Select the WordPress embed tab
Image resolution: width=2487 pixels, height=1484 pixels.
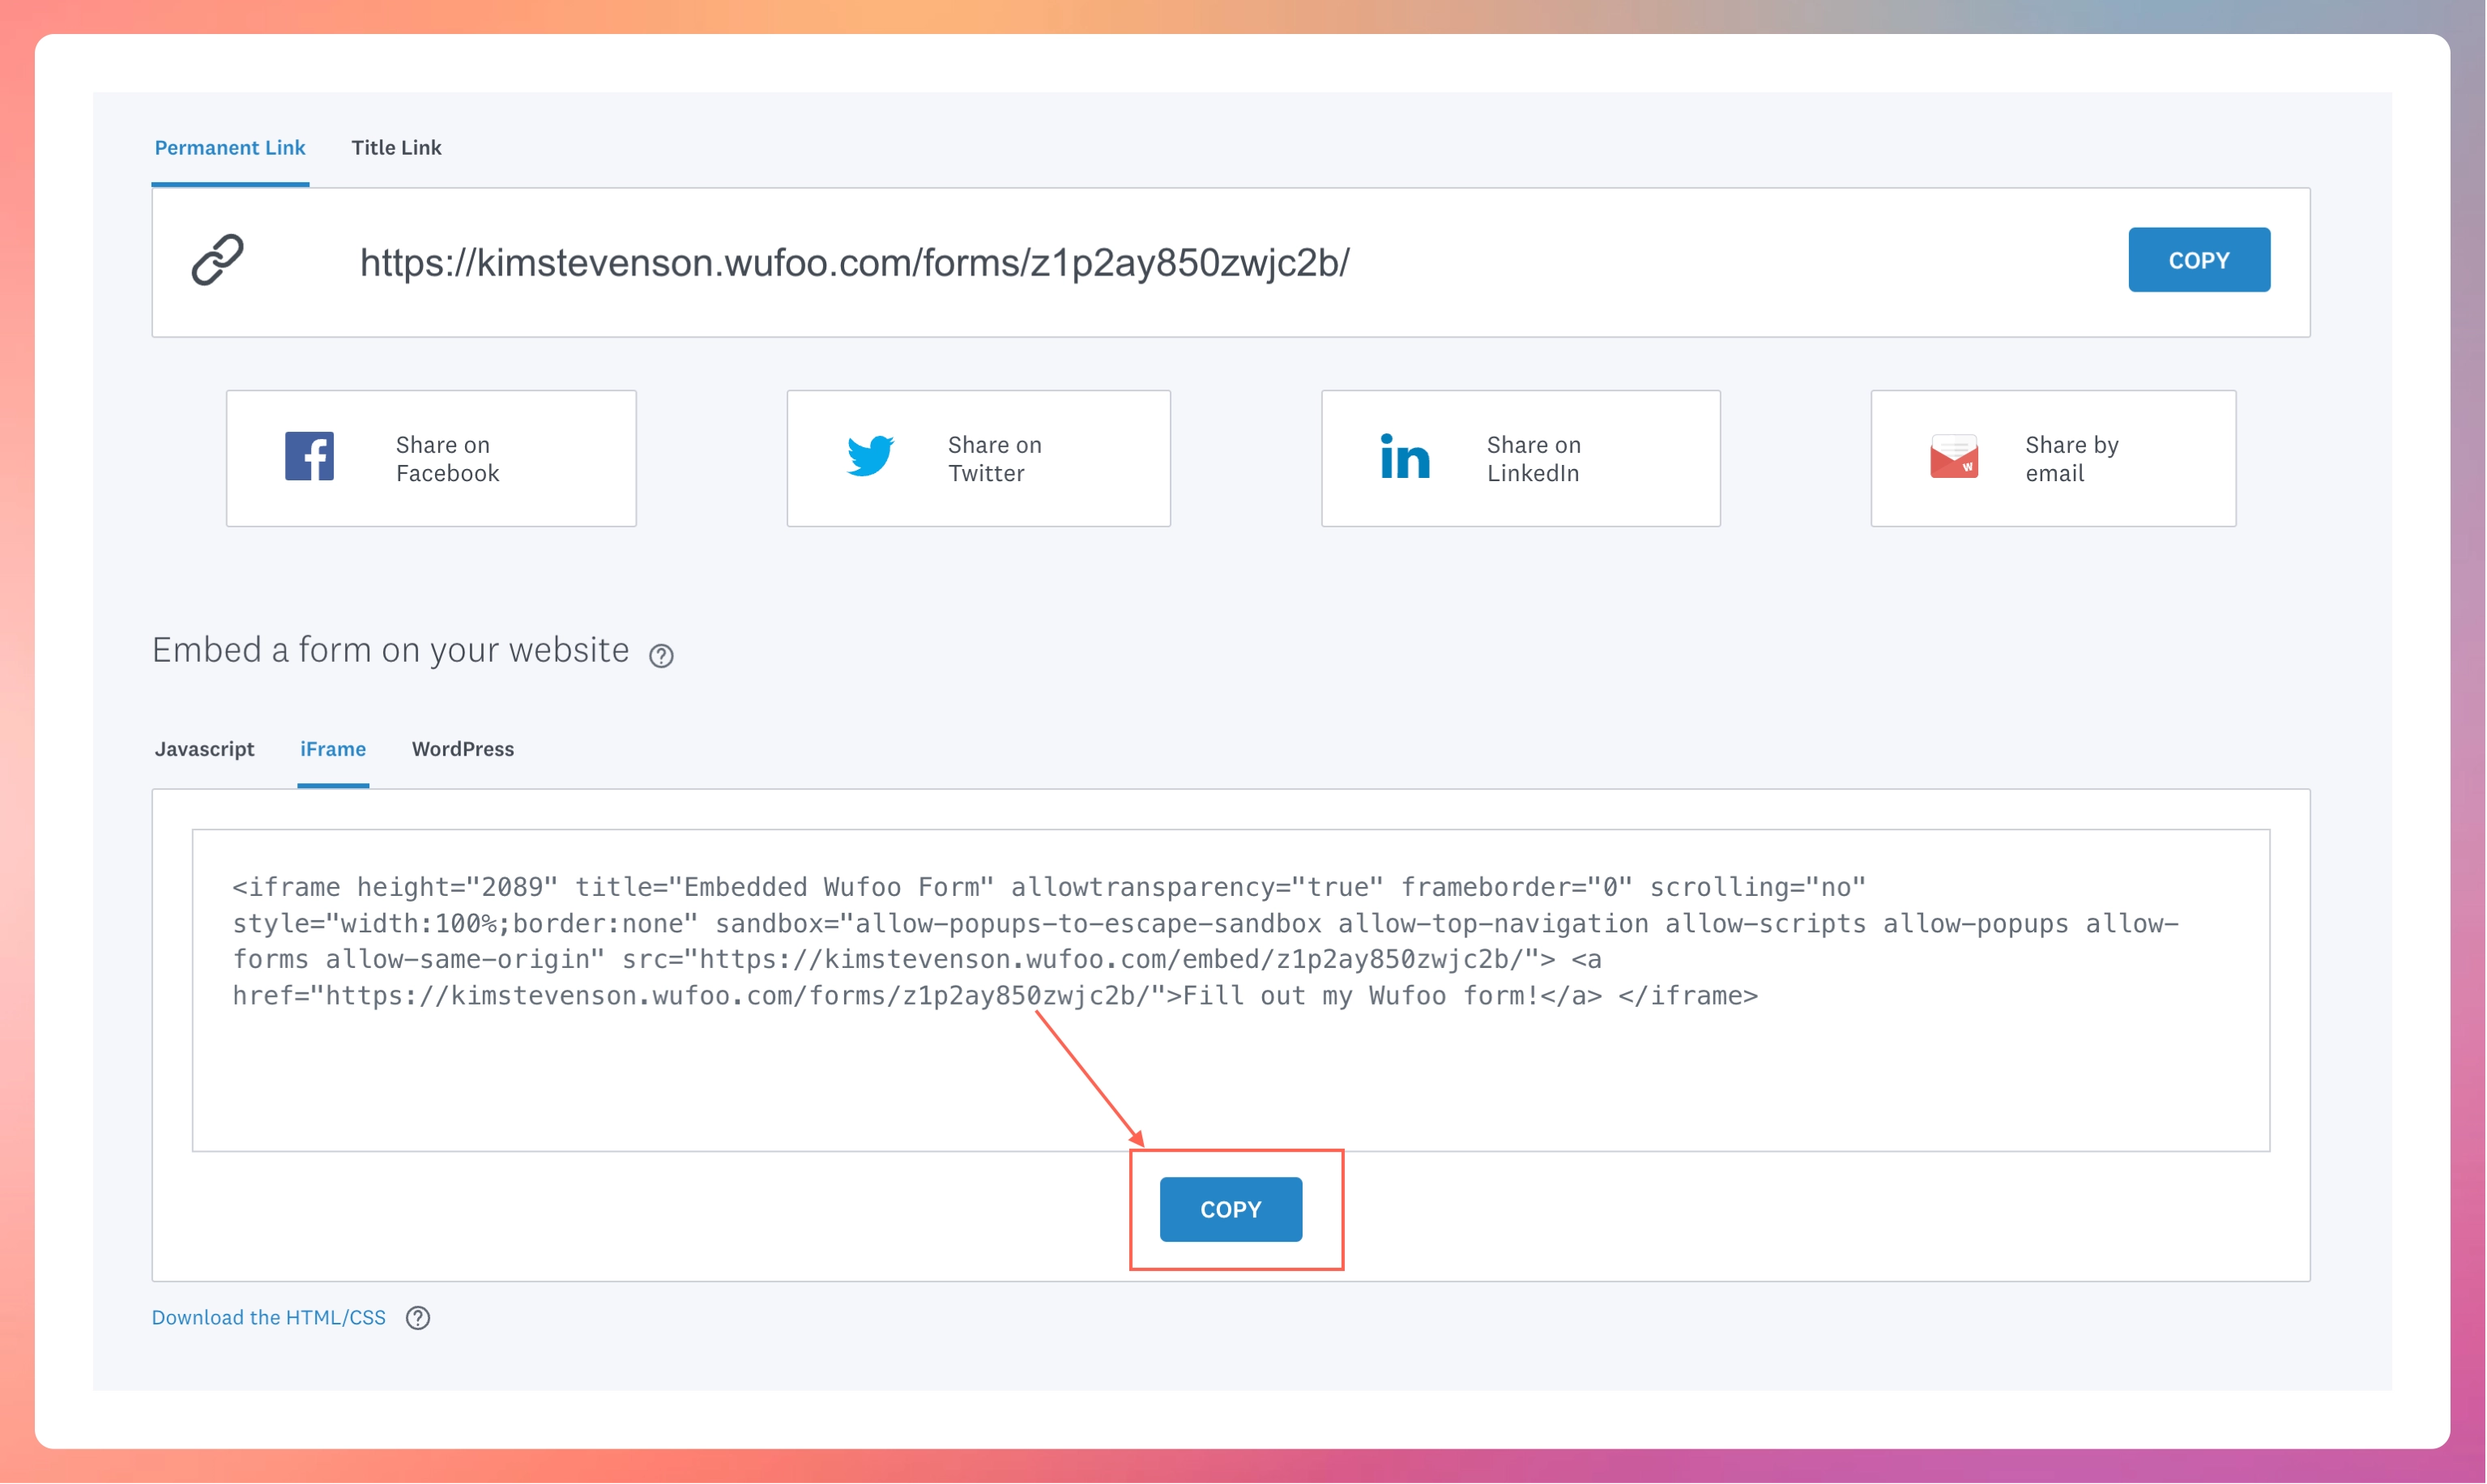(463, 749)
